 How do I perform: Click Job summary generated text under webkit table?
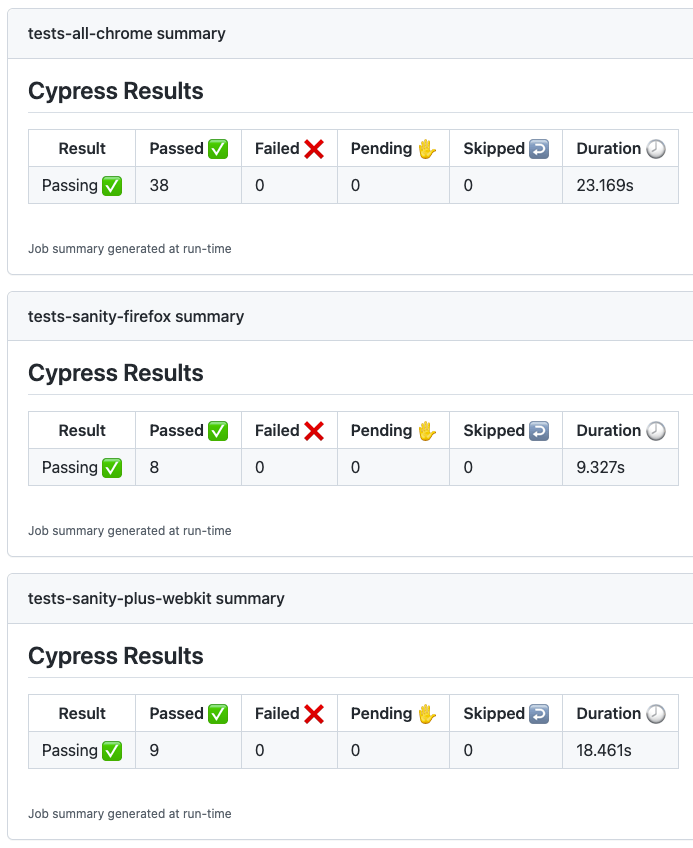click(130, 814)
